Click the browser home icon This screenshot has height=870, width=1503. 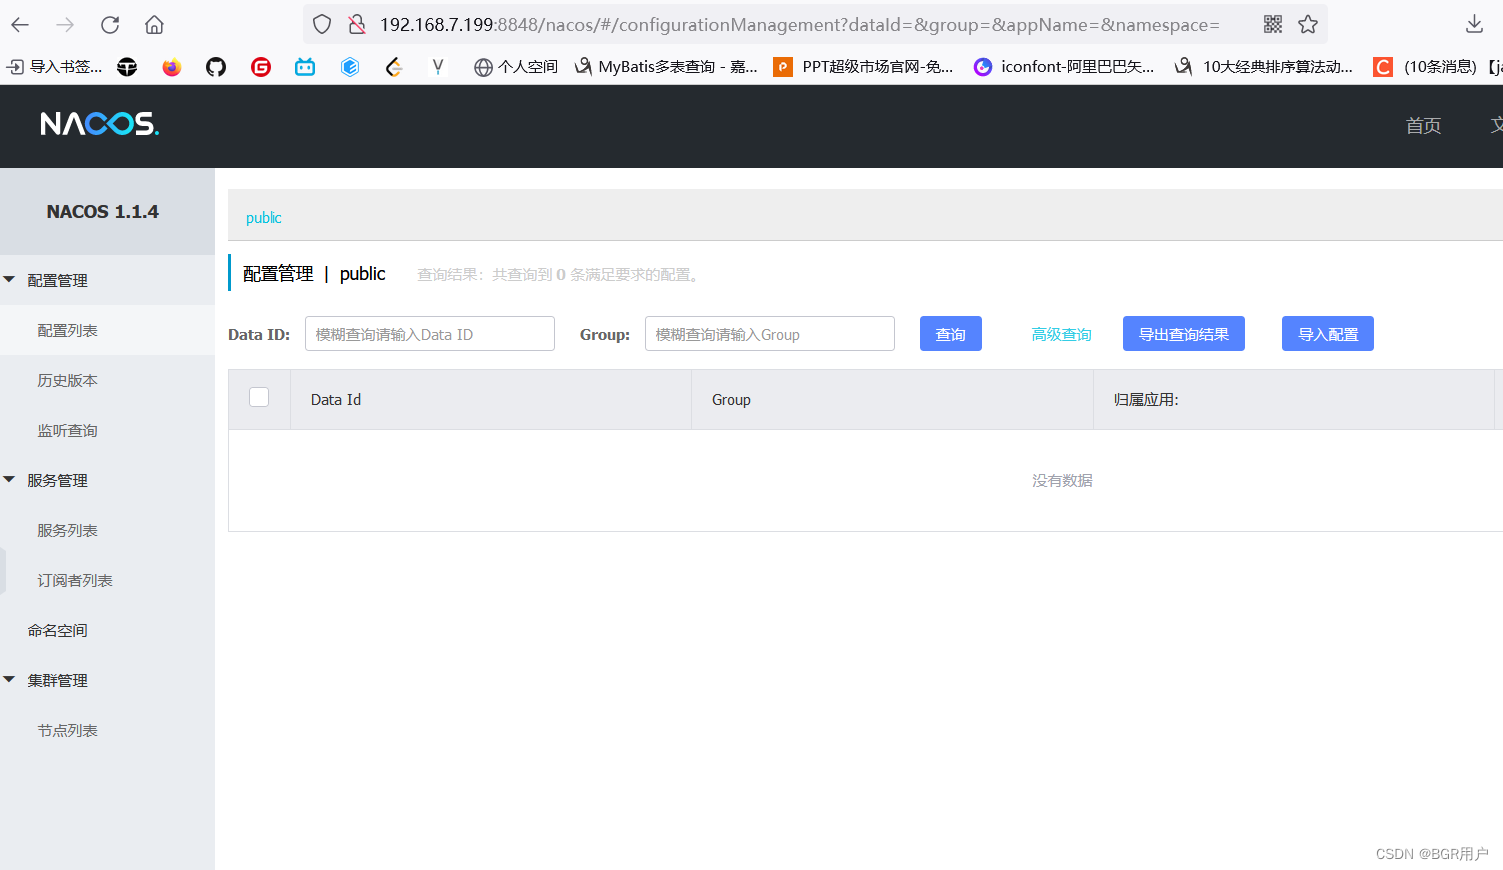pyautogui.click(x=154, y=24)
